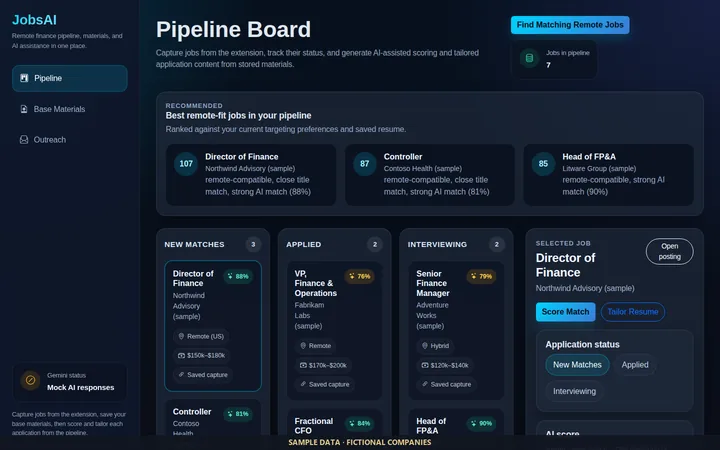Click the $170k–$200k salary tag
Viewport: 720px width, 450px height.
(x=323, y=366)
